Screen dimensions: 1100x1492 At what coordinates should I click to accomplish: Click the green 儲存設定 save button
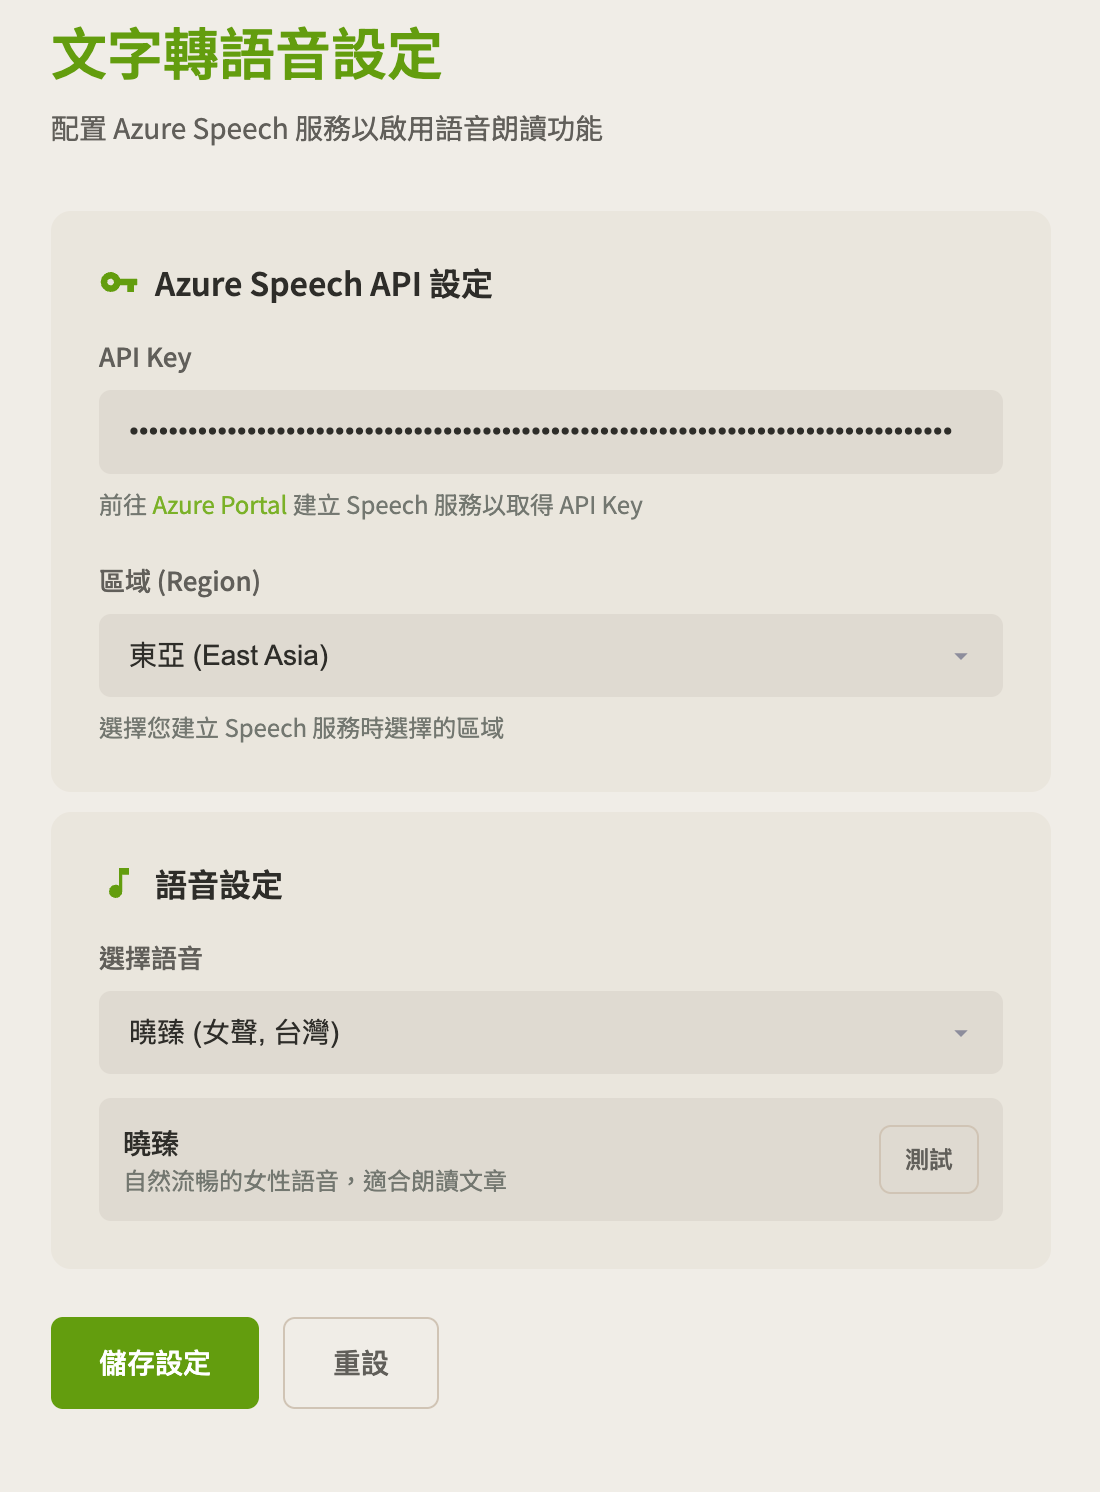coord(155,1363)
